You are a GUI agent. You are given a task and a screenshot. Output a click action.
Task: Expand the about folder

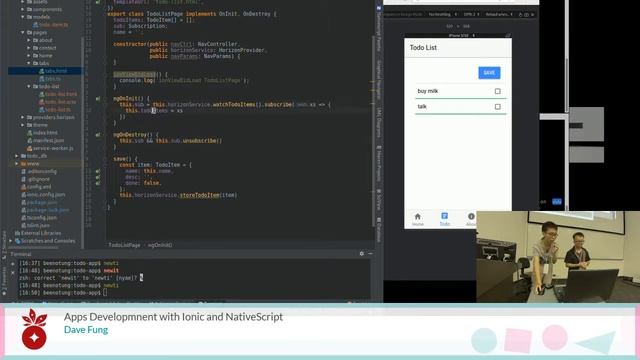coord(29,40)
